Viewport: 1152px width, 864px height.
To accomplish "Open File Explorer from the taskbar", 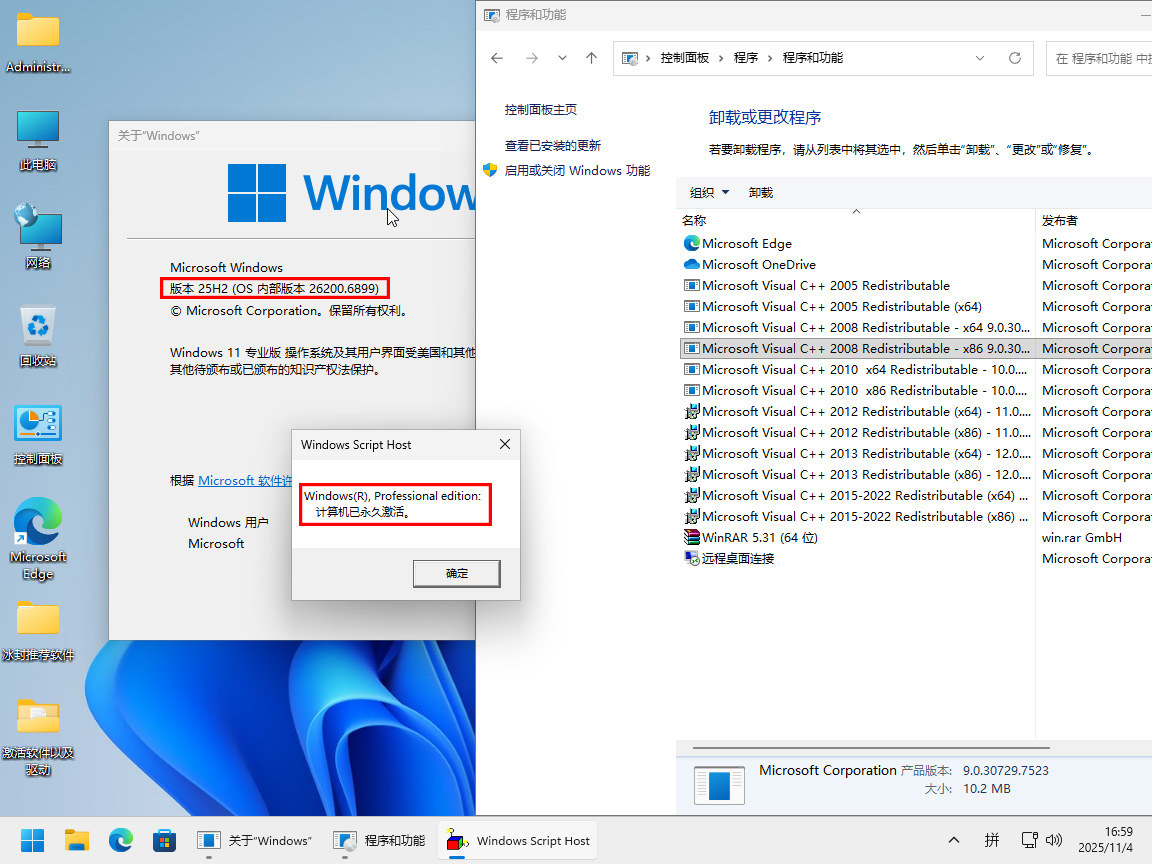I will 77,841.
